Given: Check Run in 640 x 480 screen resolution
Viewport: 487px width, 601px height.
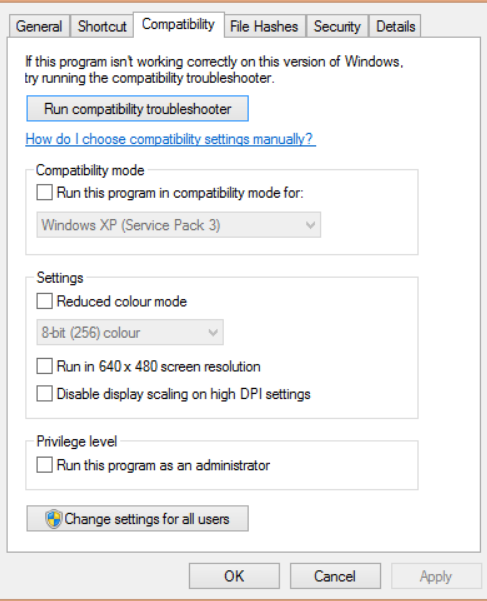Looking at the screenshot, I should 44,366.
